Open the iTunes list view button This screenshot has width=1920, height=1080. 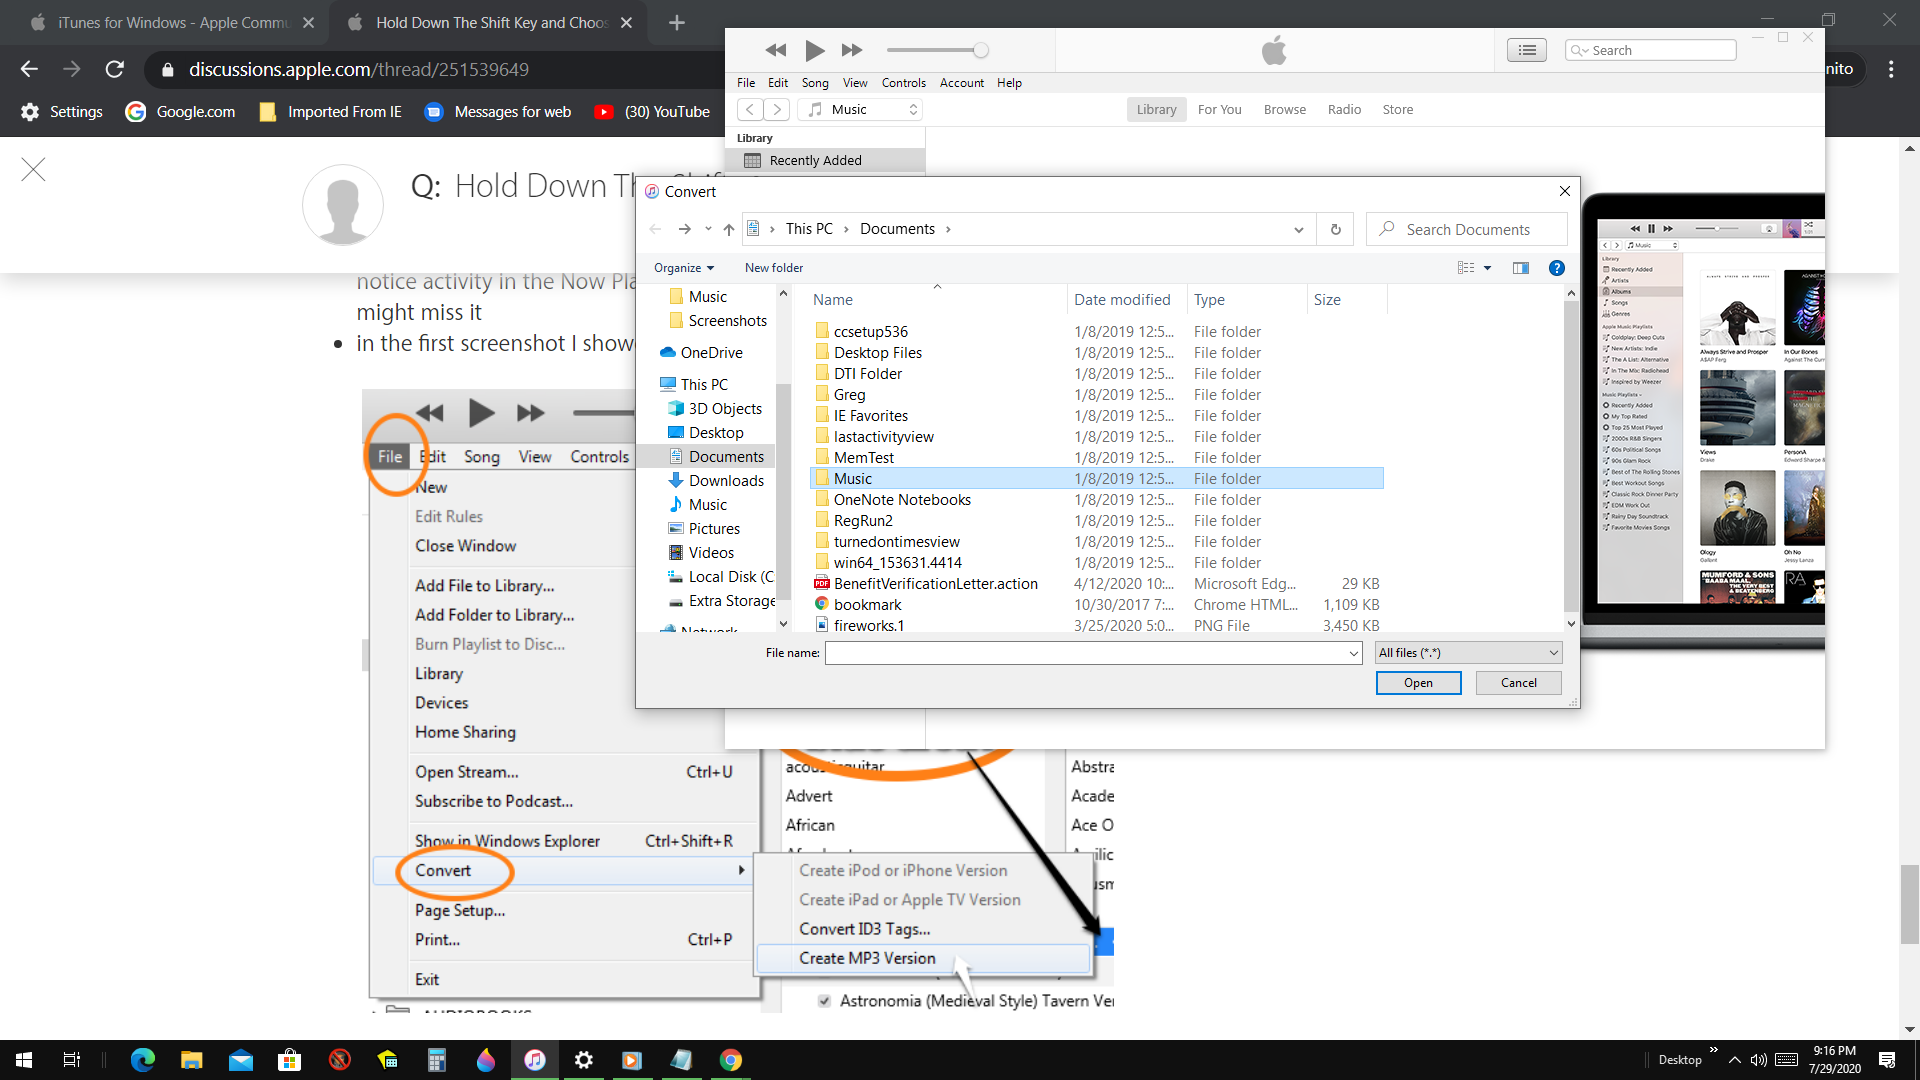point(1526,50)
